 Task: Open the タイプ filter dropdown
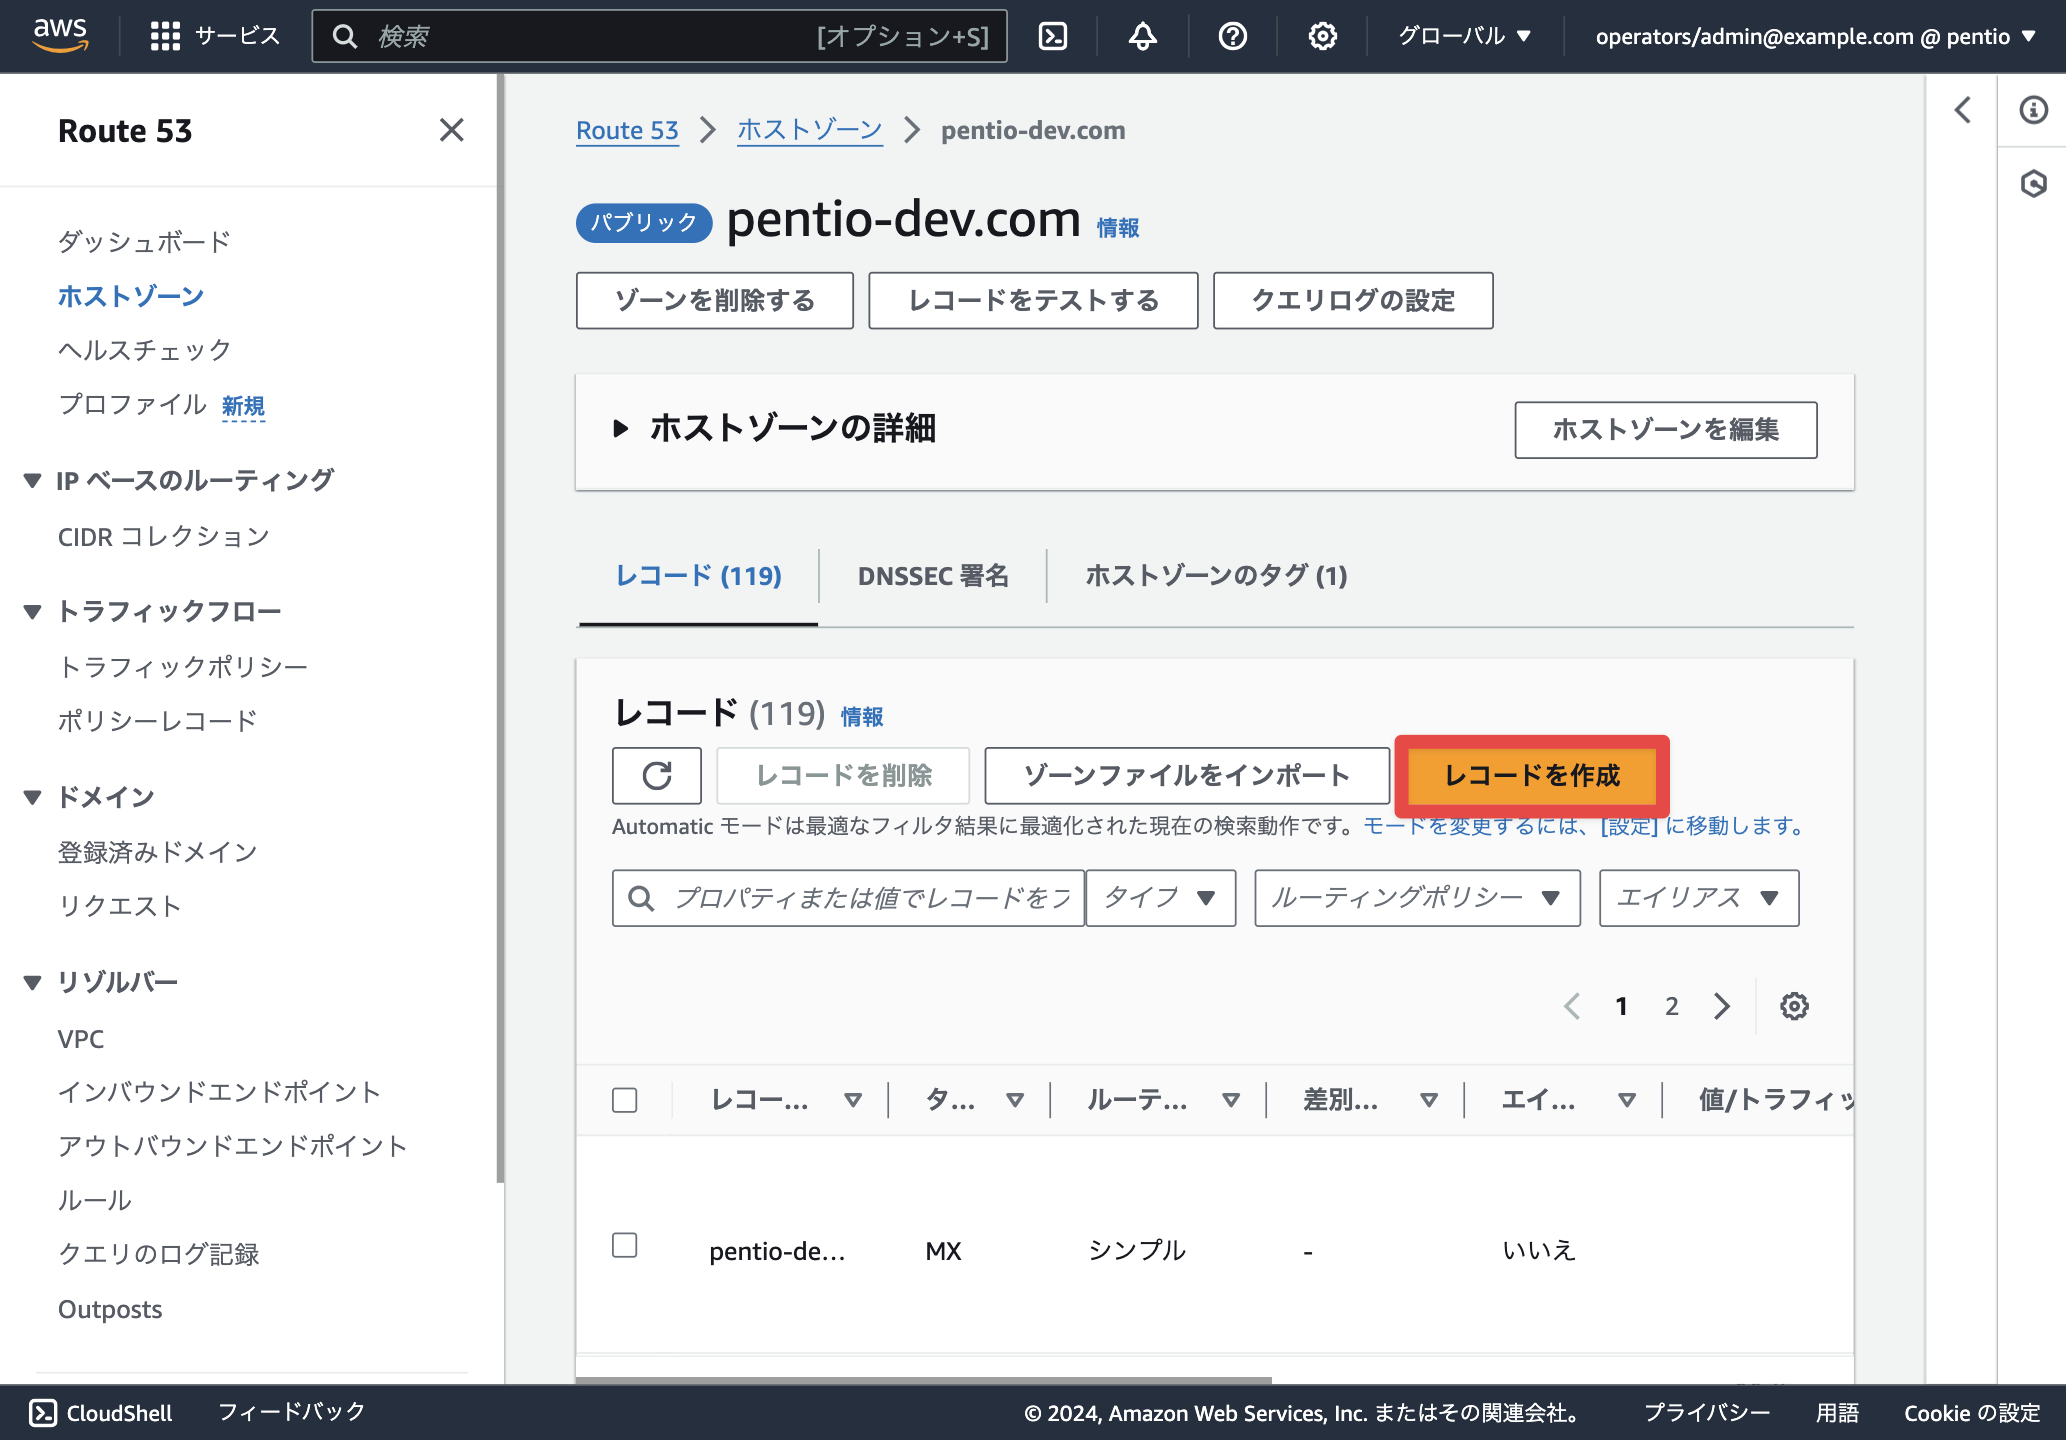[1161, 898]
